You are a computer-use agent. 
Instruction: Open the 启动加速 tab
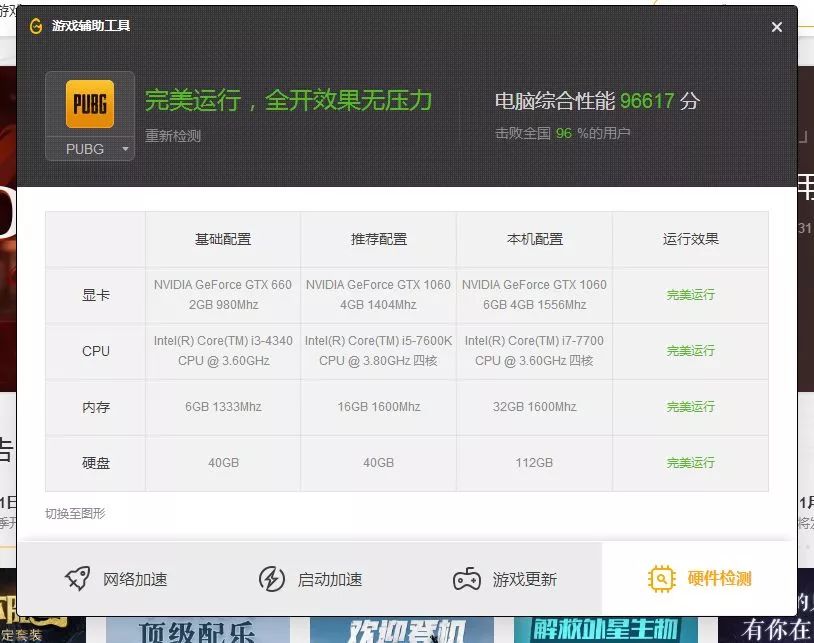310,579
